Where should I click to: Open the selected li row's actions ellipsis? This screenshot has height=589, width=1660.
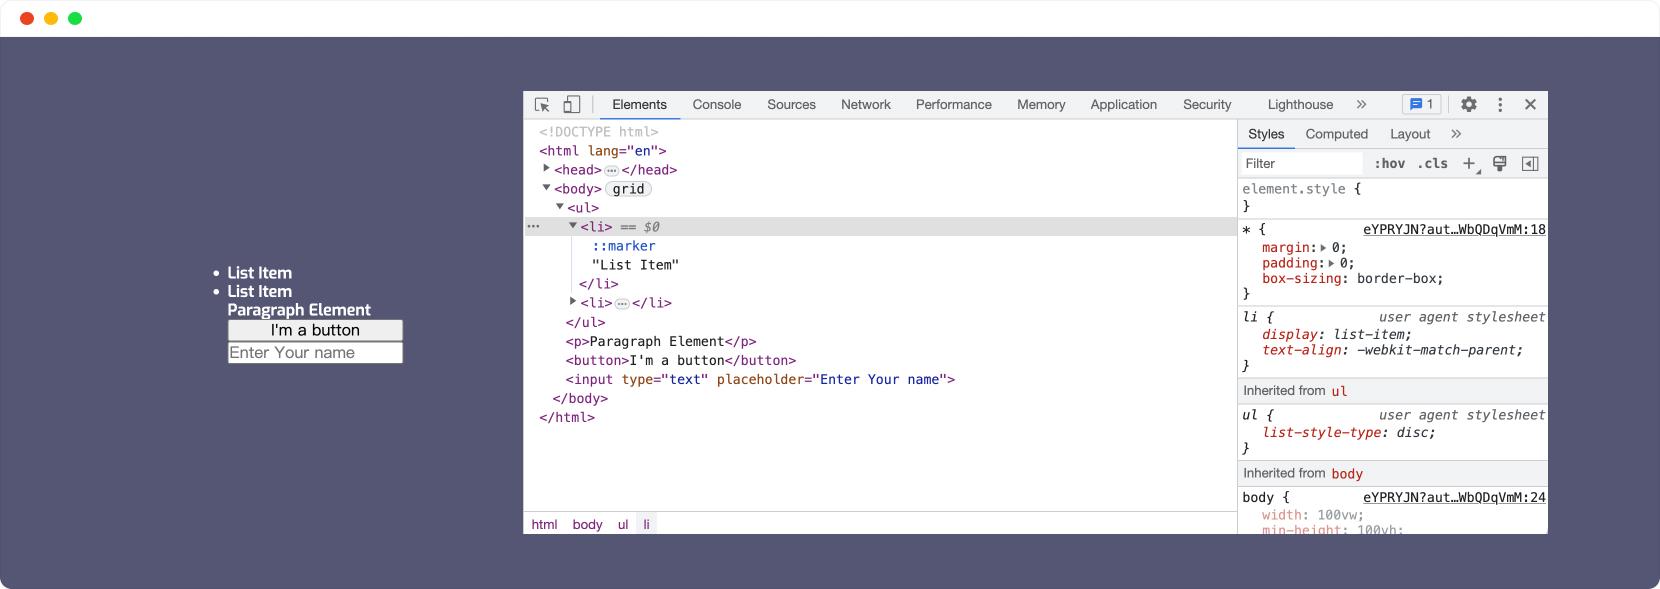coord(533,227)
